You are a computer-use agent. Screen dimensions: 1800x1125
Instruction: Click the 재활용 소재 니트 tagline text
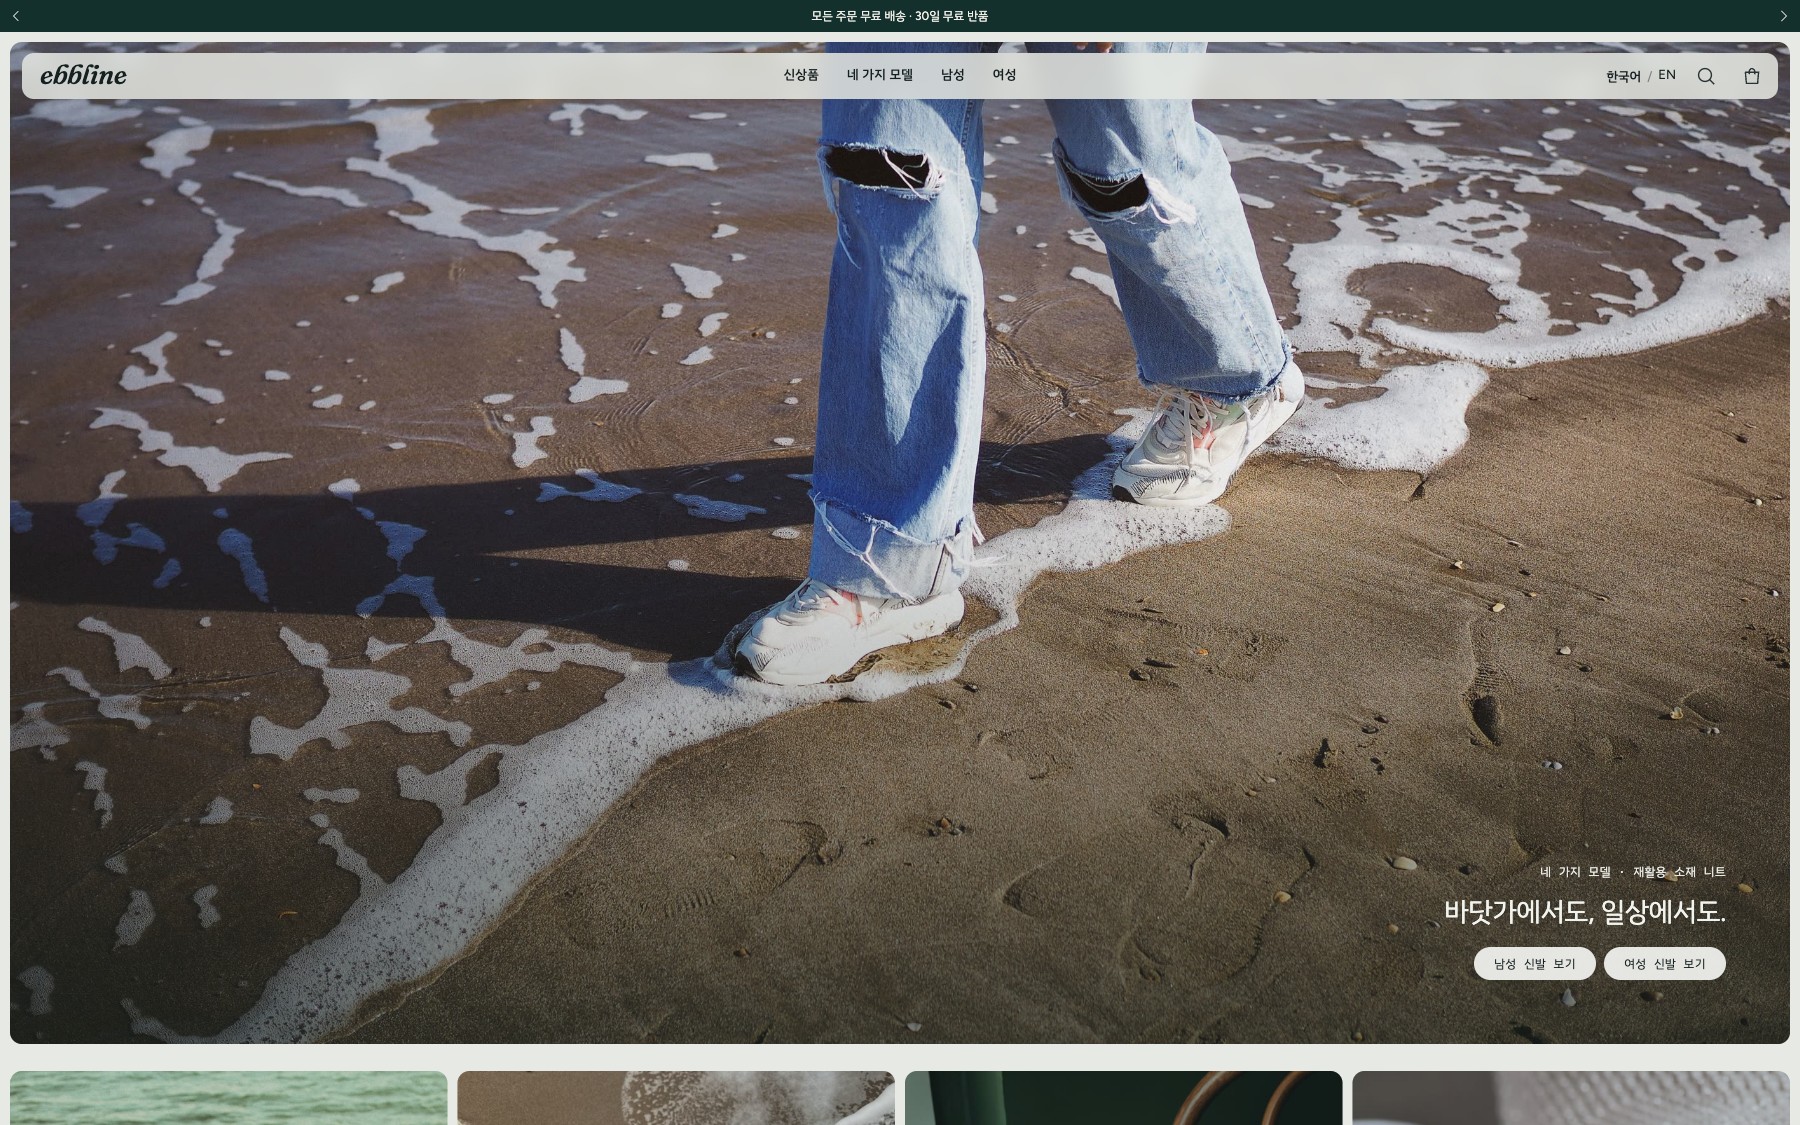tap(1679, 872)
